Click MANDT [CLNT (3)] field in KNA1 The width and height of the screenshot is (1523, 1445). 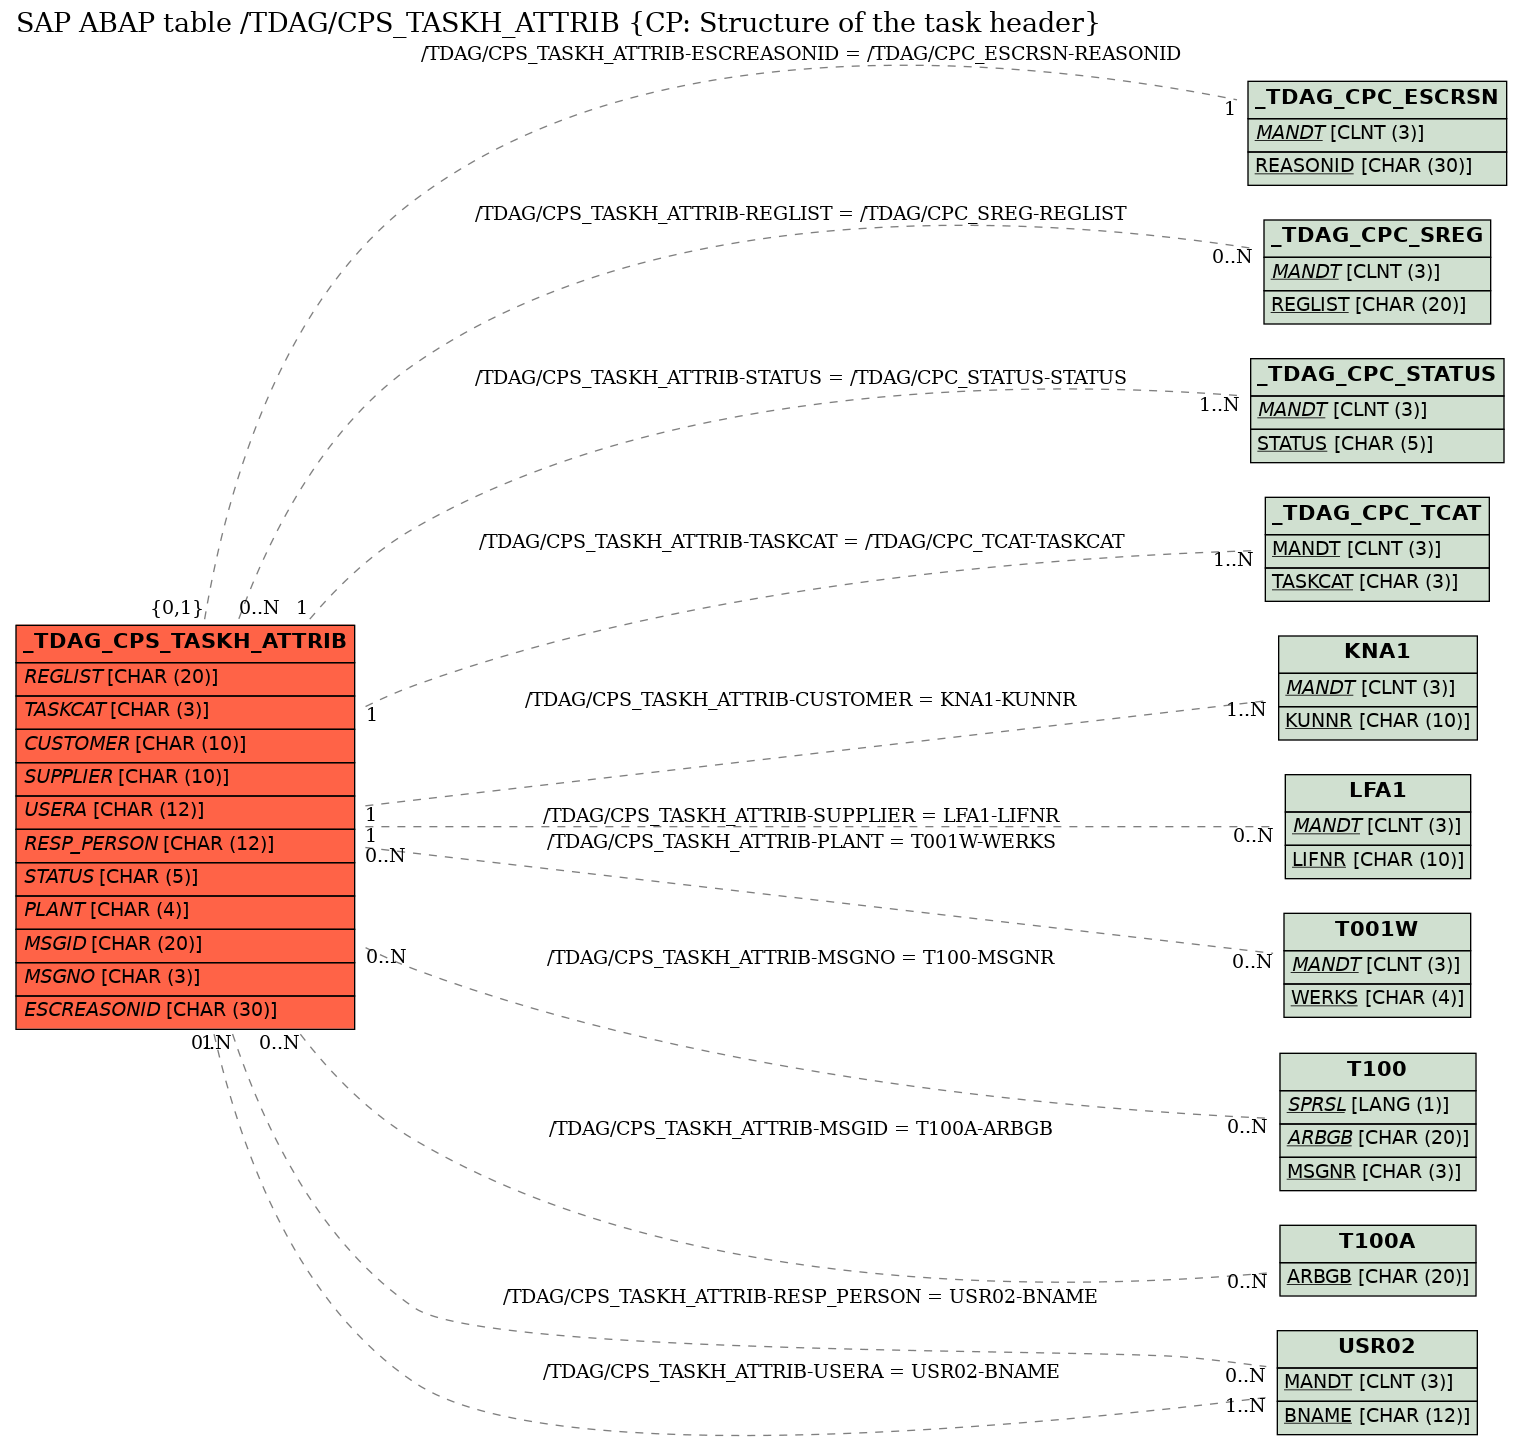1377,689
